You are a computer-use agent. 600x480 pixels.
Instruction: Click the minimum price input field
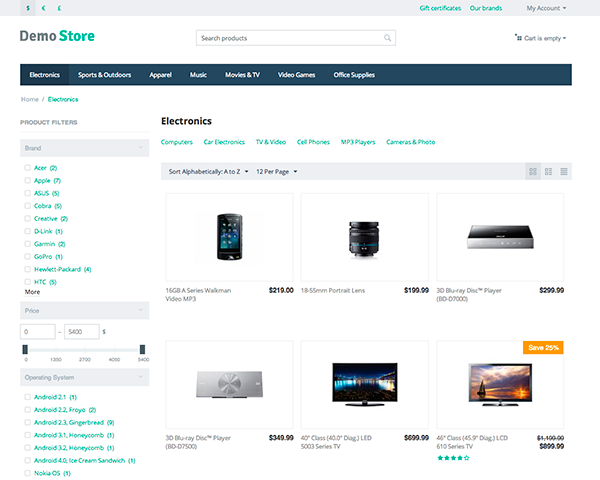click(x=38, y=331)
